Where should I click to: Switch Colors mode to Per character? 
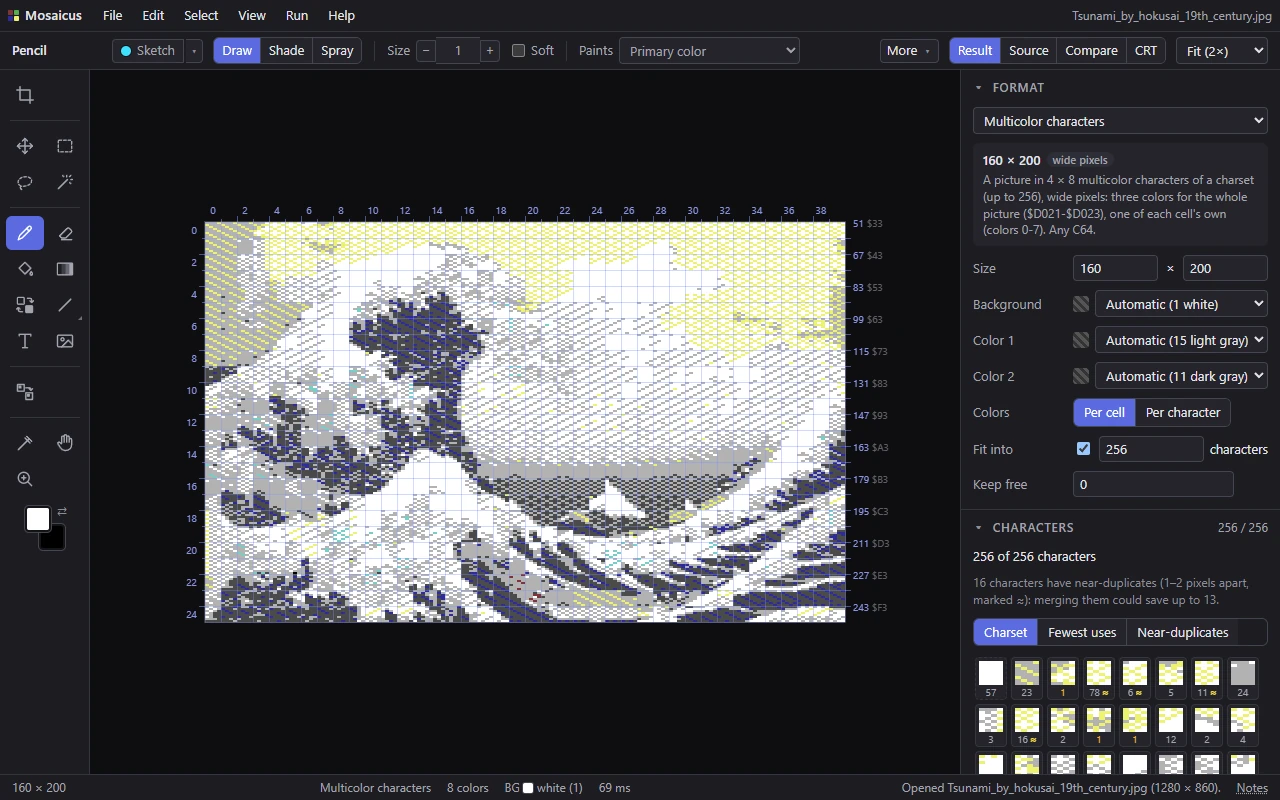(1183, 412)
